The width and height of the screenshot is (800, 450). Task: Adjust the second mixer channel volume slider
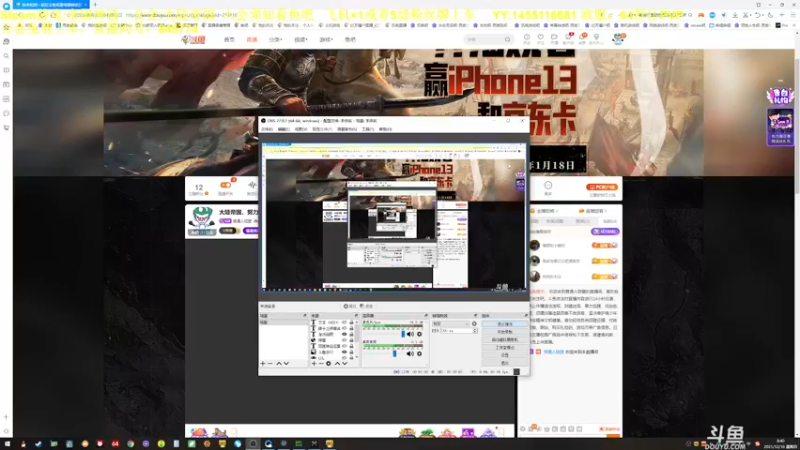[x=394, y=353]
